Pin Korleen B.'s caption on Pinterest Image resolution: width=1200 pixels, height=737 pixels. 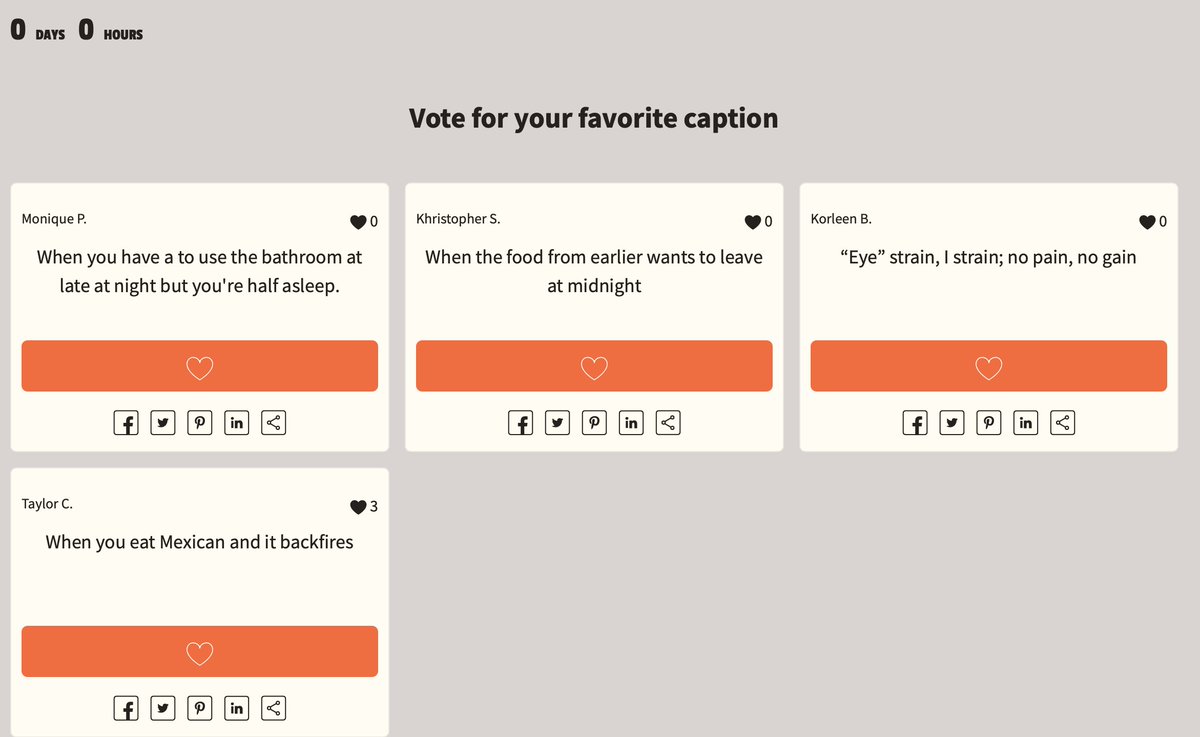pyautogui.click(x=989, y=423)
